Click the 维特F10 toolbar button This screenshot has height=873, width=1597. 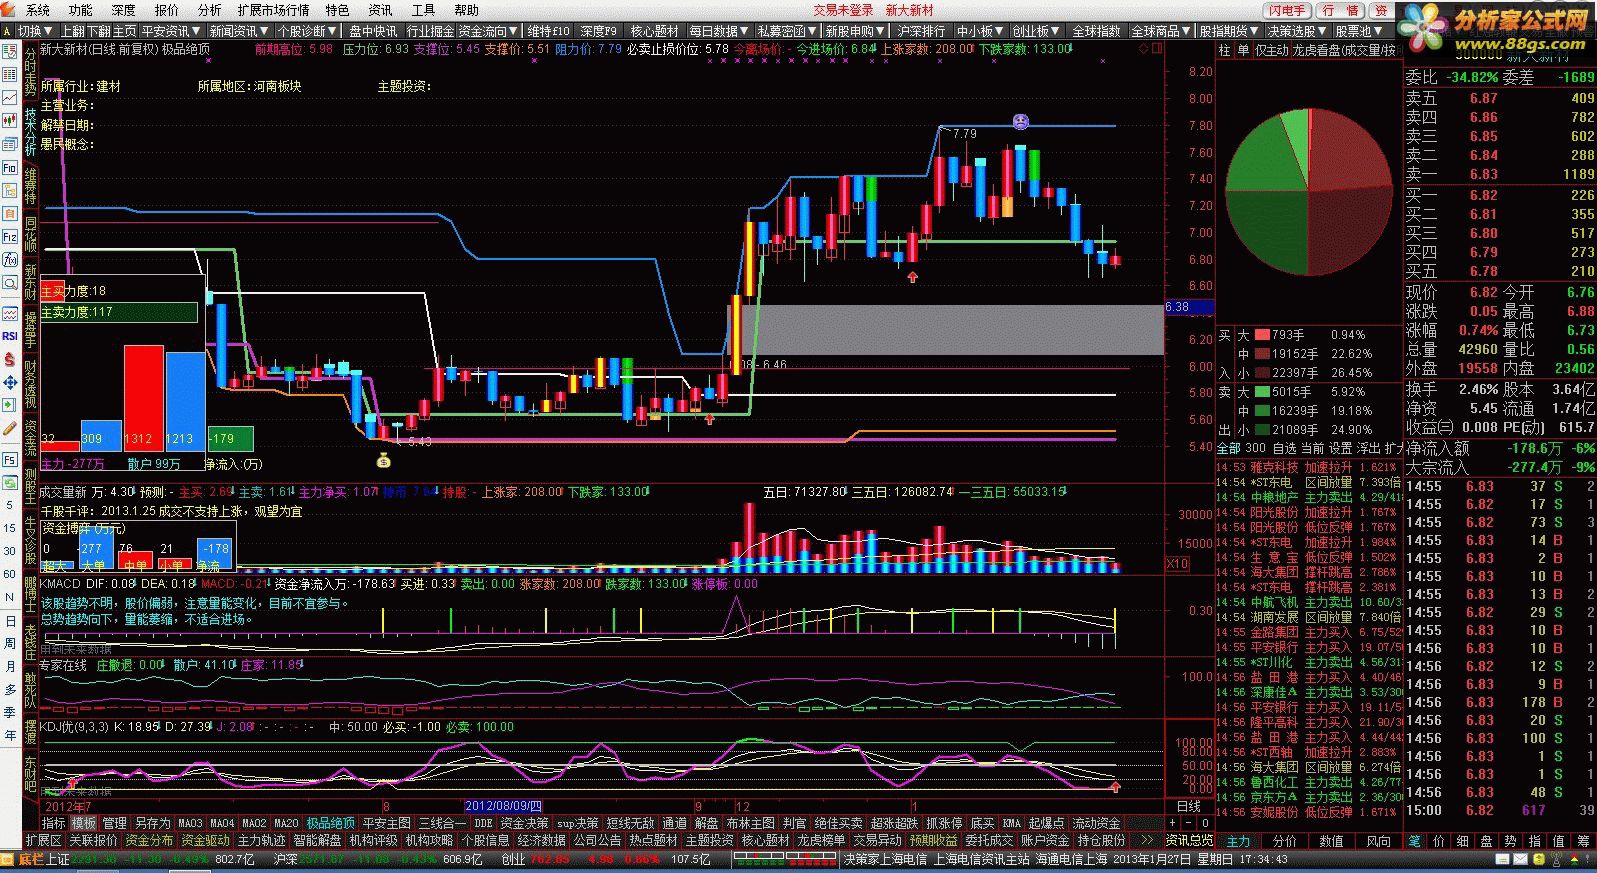(549, 31)
